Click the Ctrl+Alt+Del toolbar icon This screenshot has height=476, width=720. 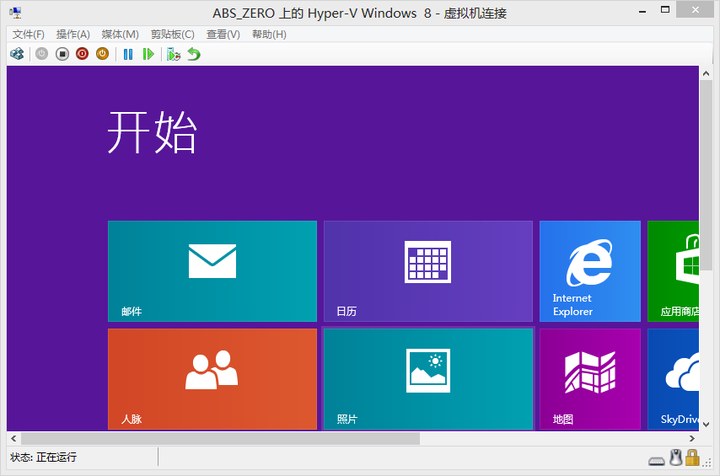pos(17,54)
